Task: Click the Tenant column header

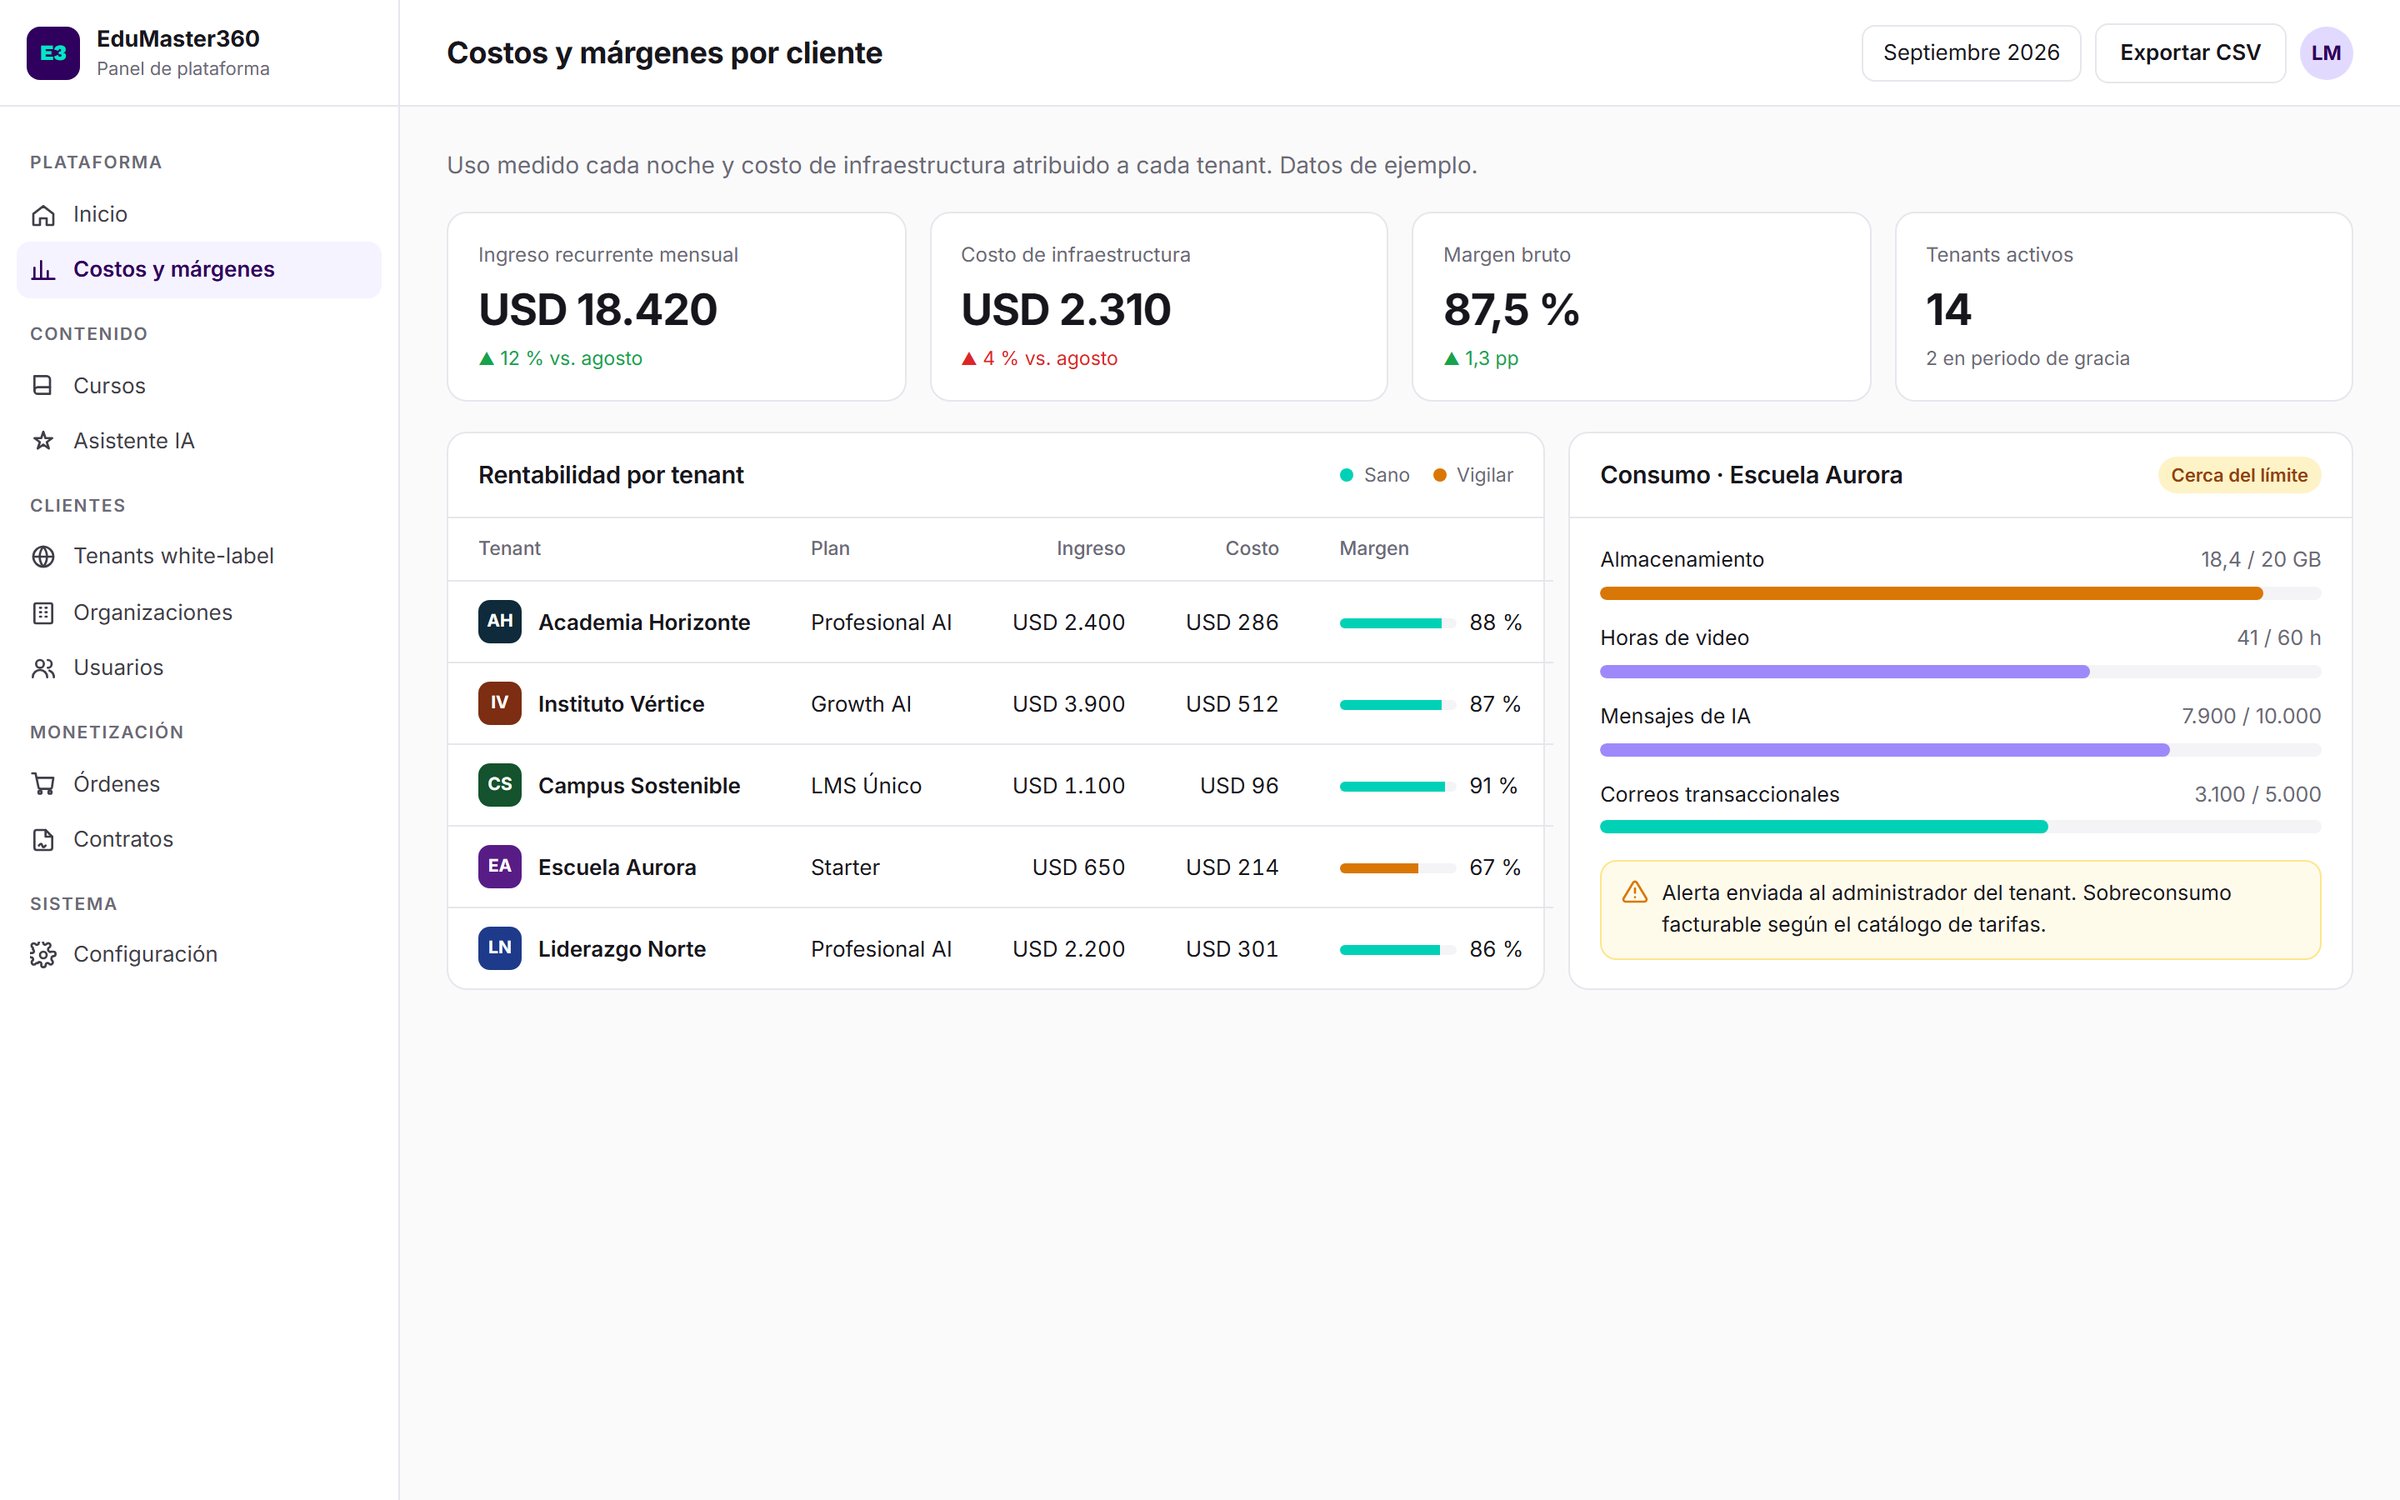Action: (509, 548)
